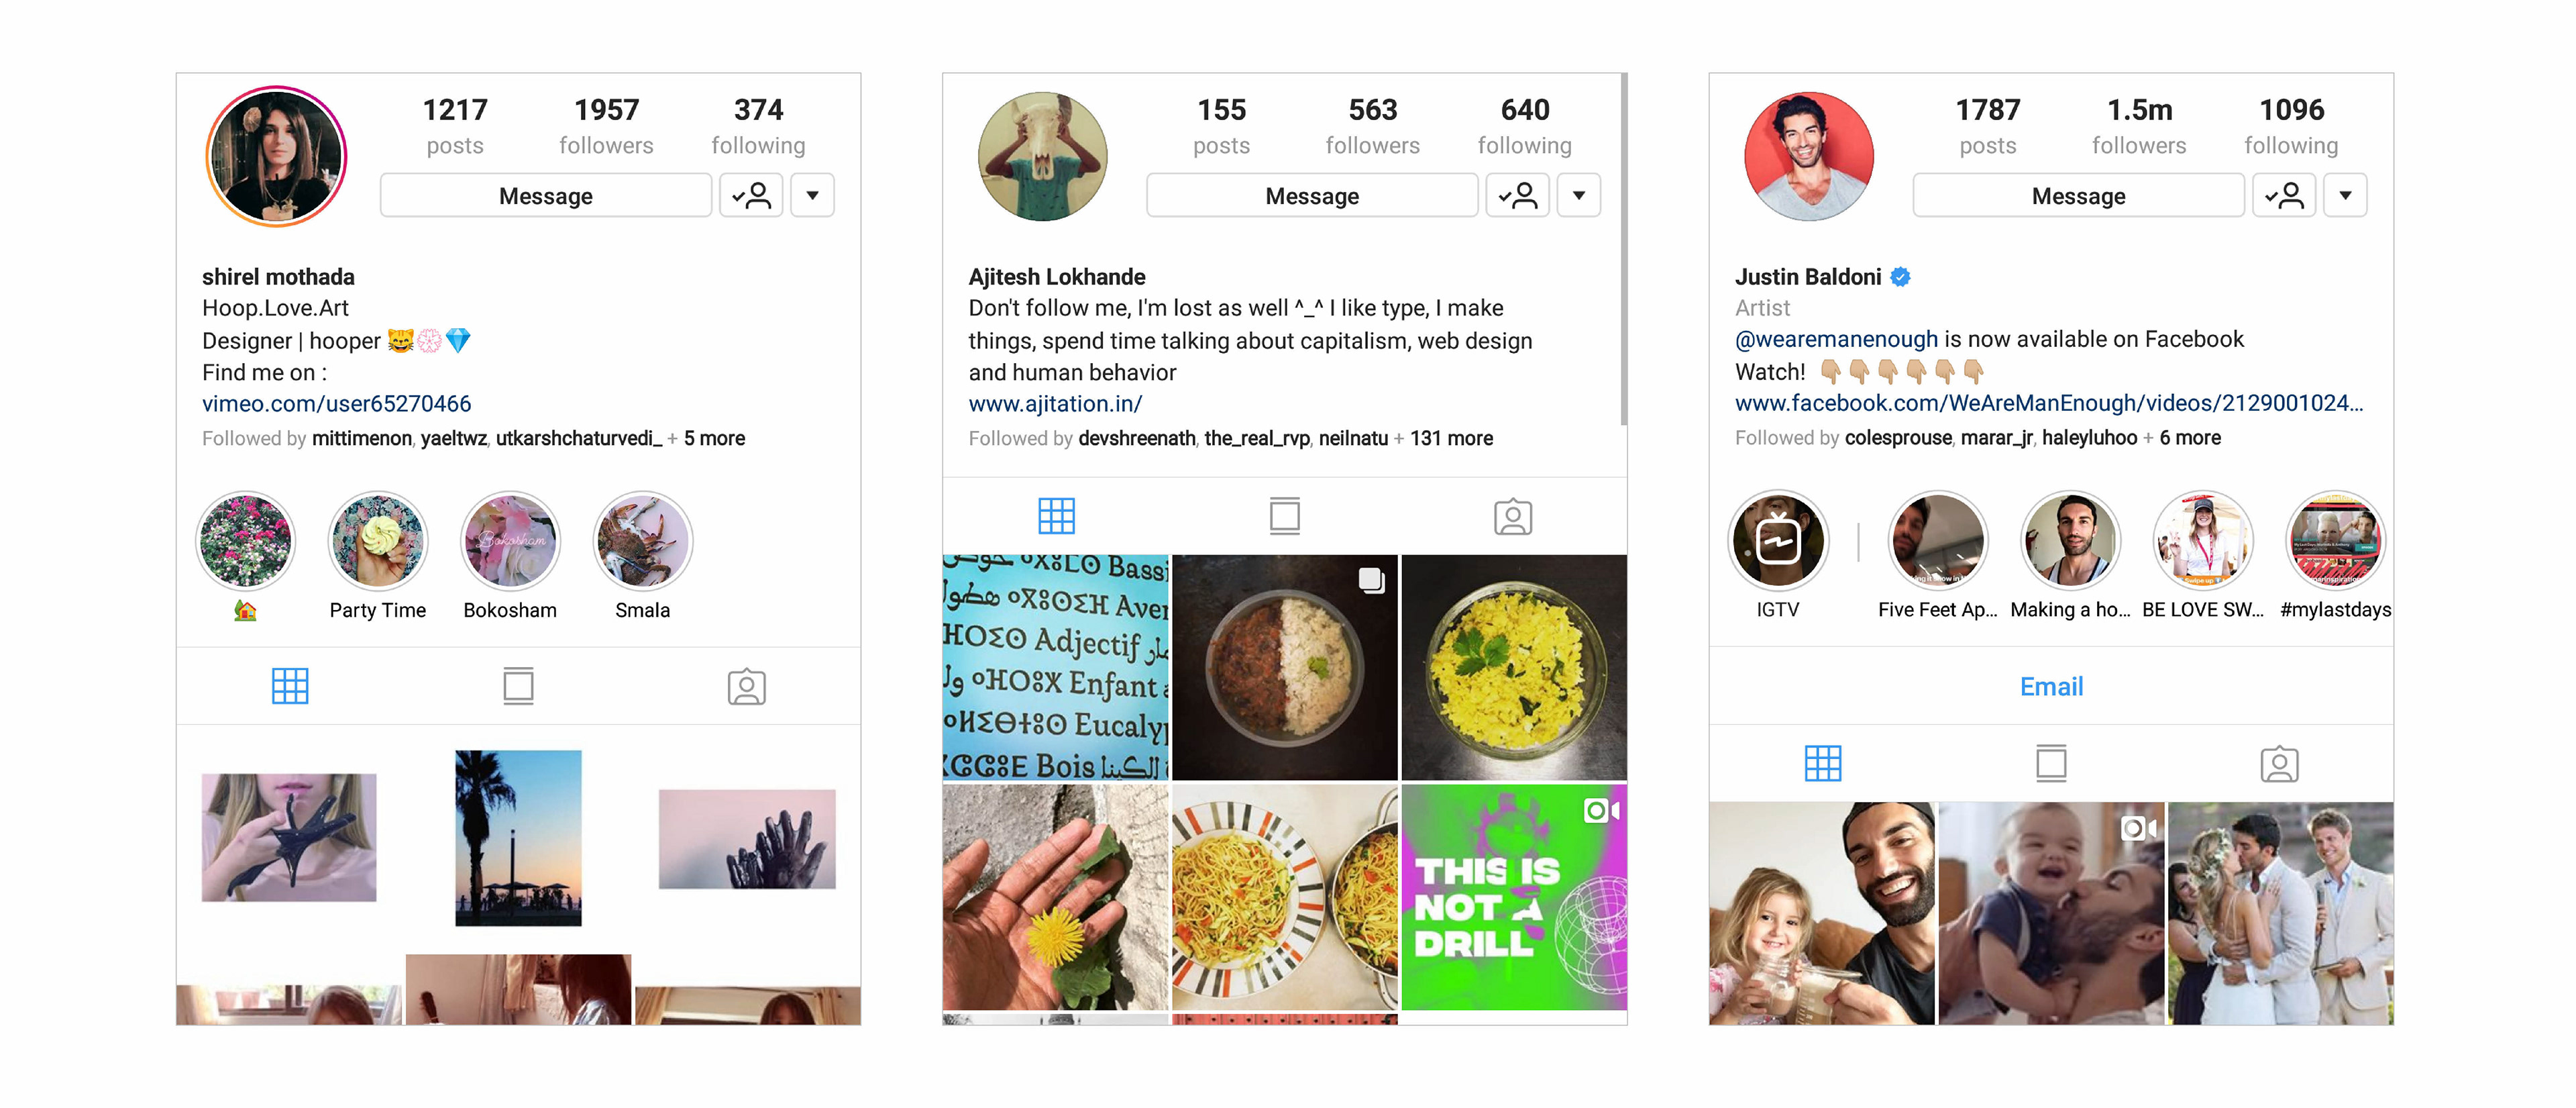The image size is (2576, 1108).
Task: Expand suggestions dropdown on Justin Baldoni's profile
Action: point(2345,195)
